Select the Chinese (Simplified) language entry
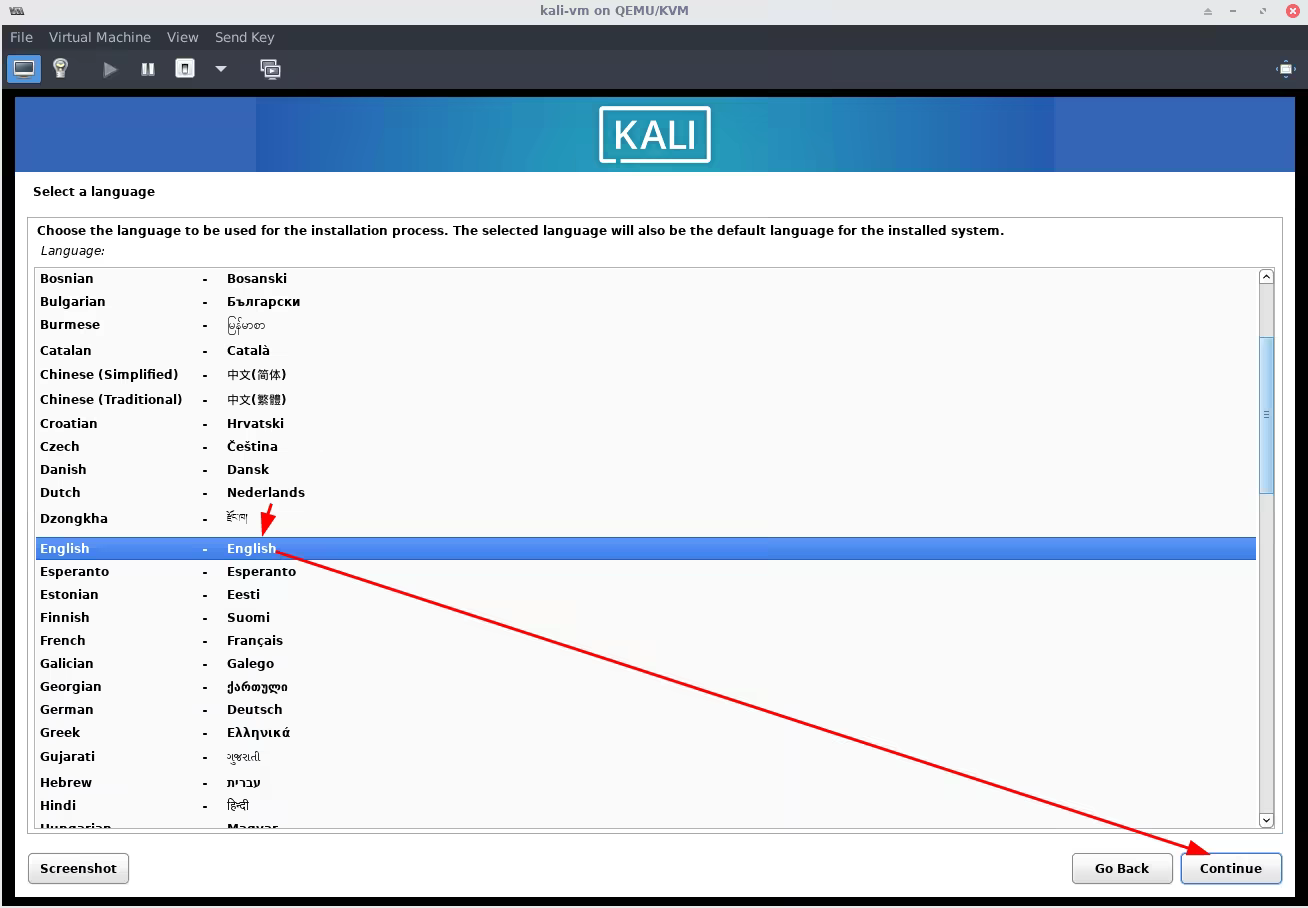Image resolution: width=1308 pixels, height=908 pixels. 110,374
